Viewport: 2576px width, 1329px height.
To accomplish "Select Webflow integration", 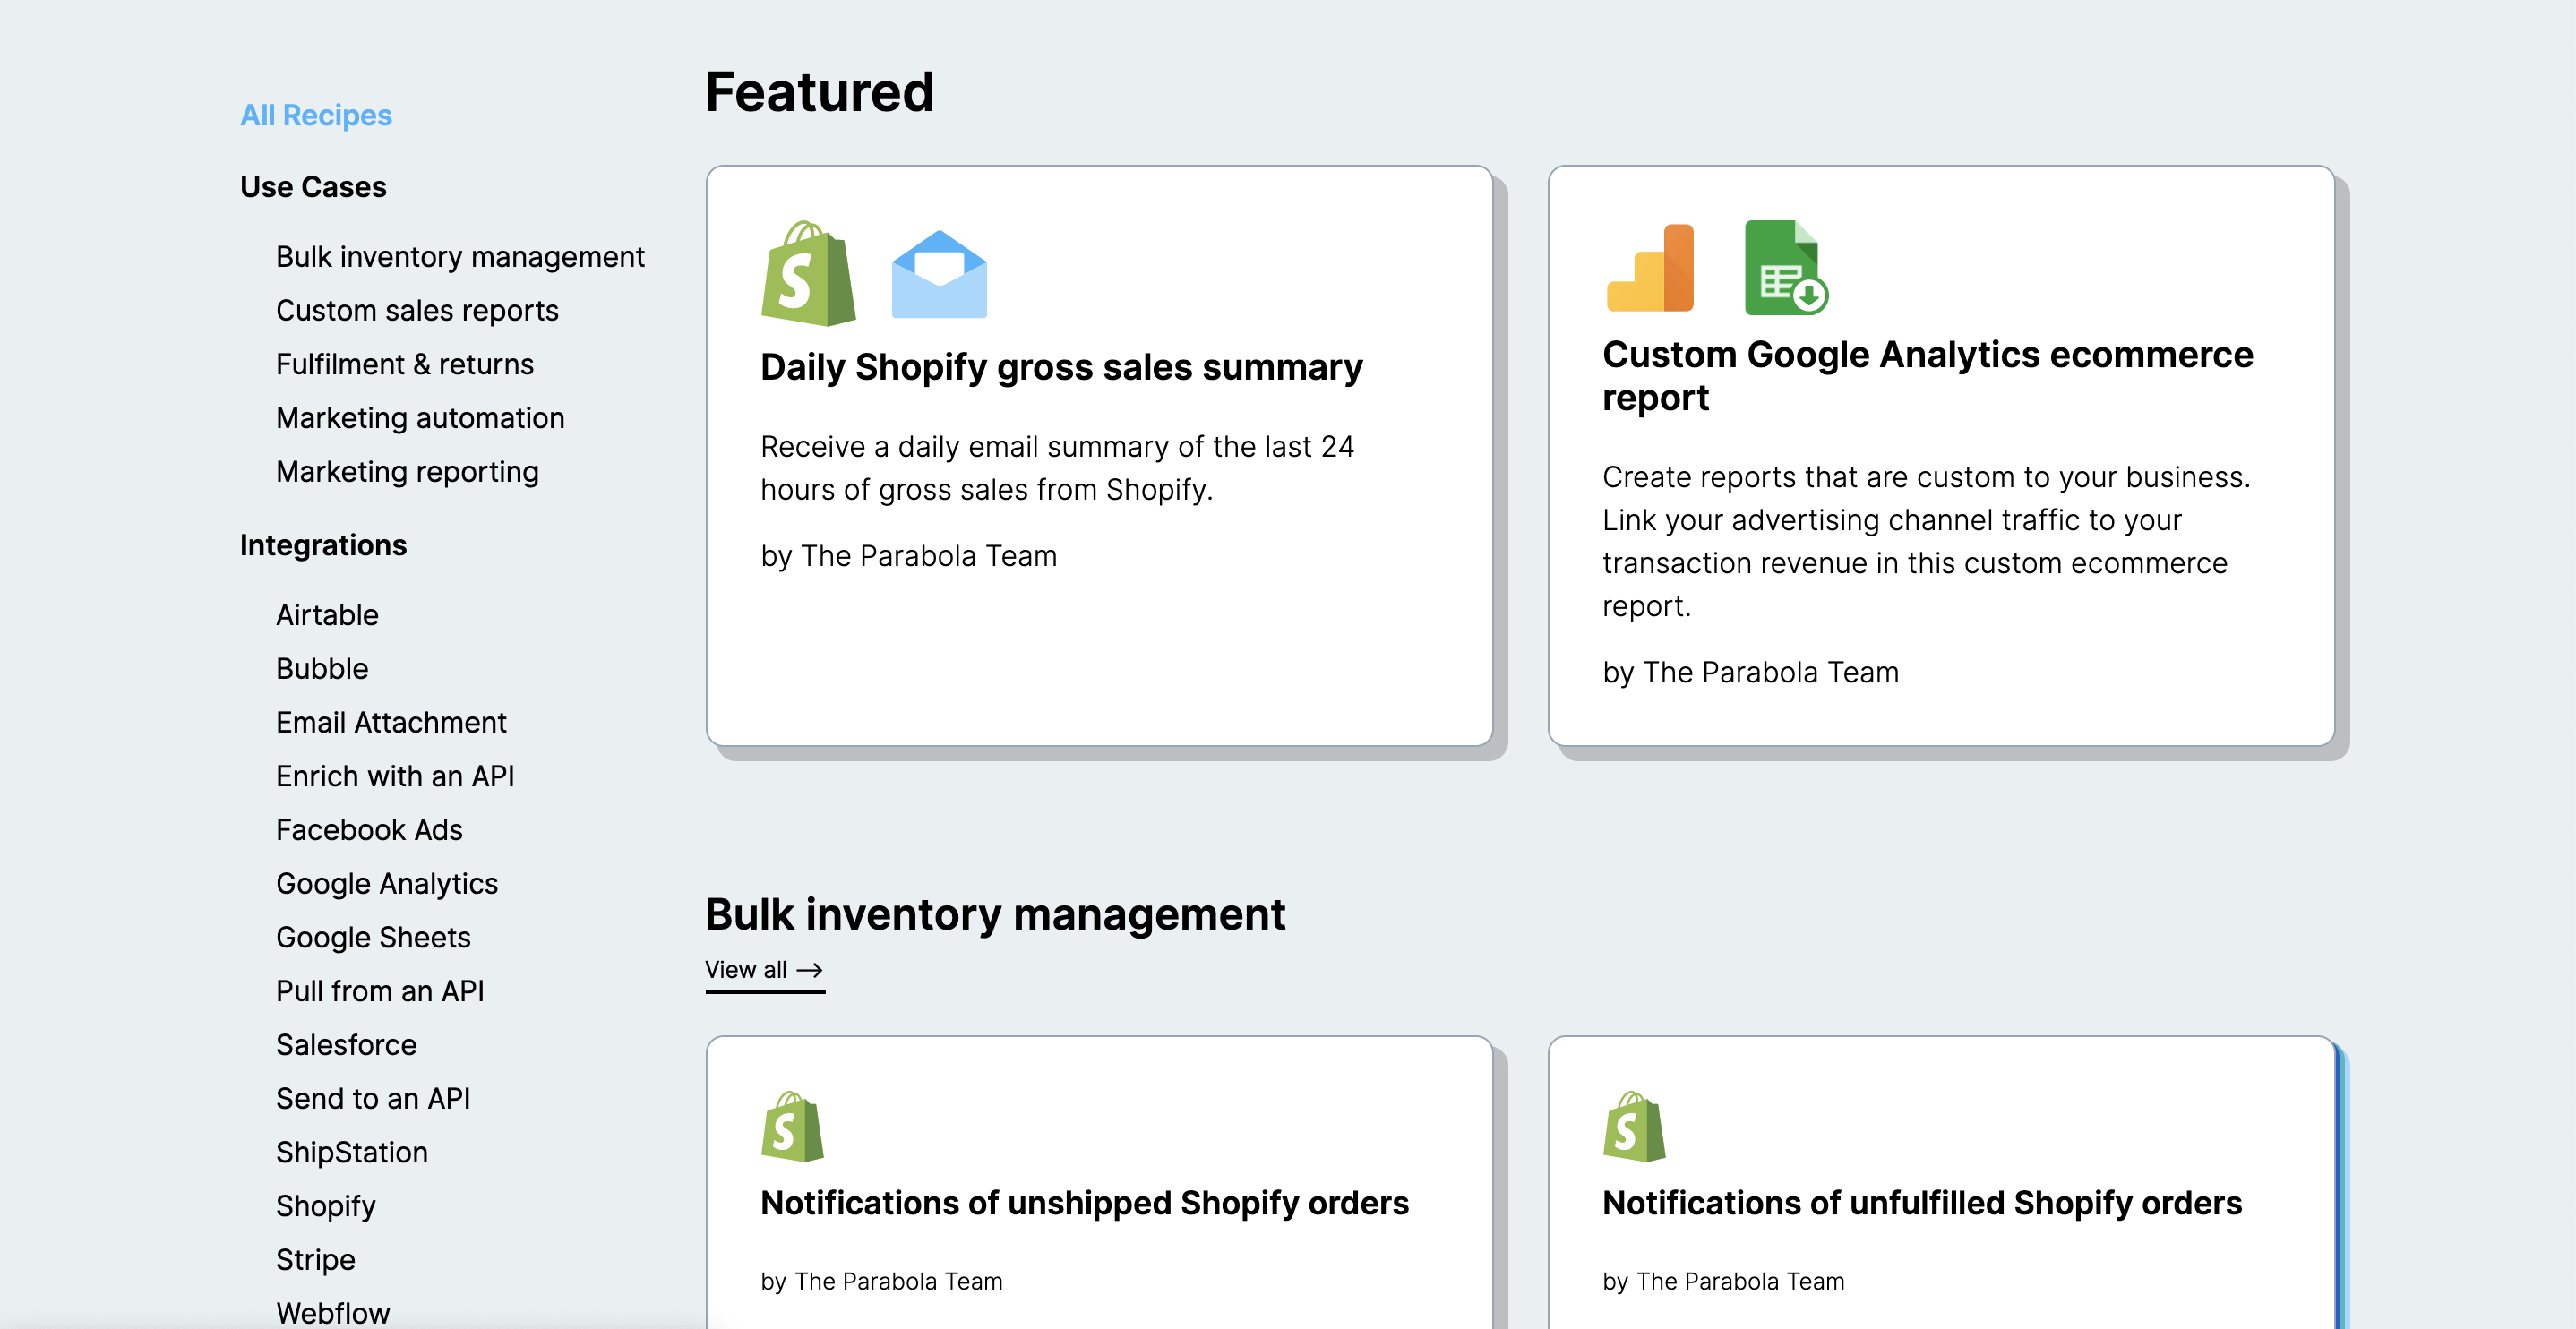I will click(333, 1313).
